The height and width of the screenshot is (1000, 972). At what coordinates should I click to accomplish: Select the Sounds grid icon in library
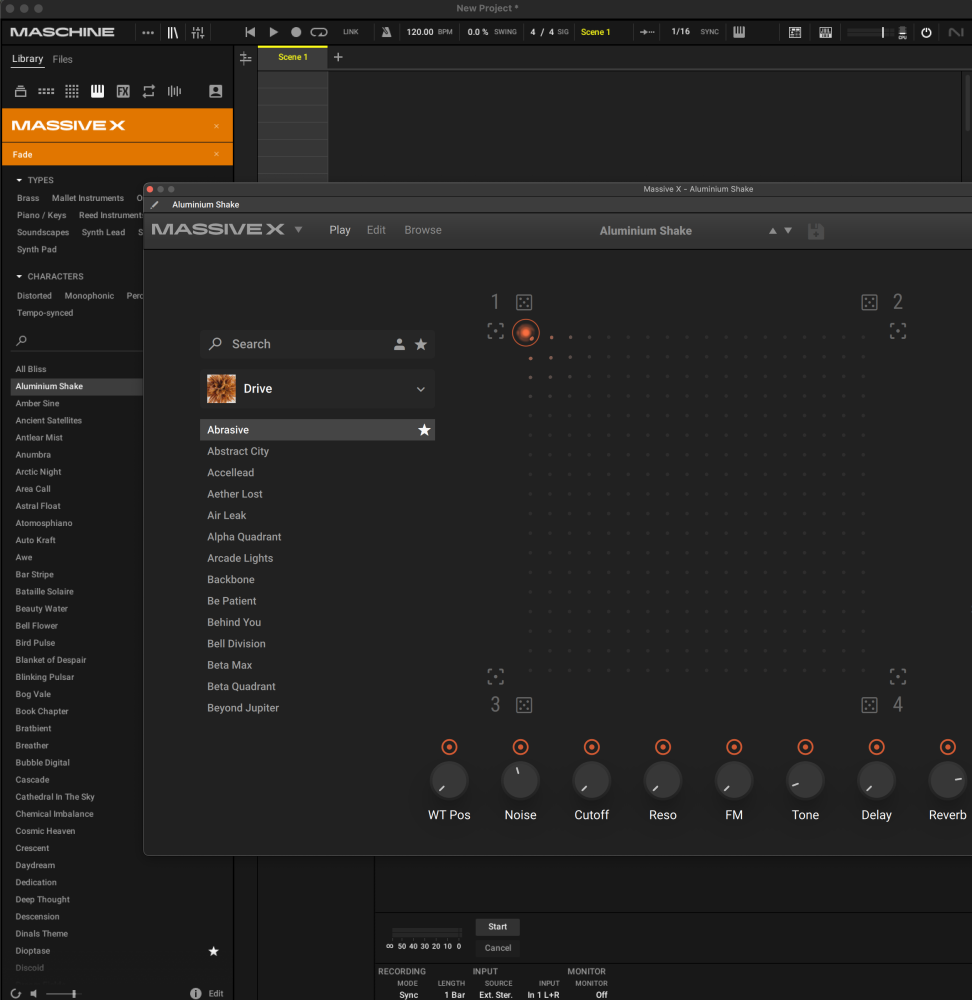tap(72, 91)
